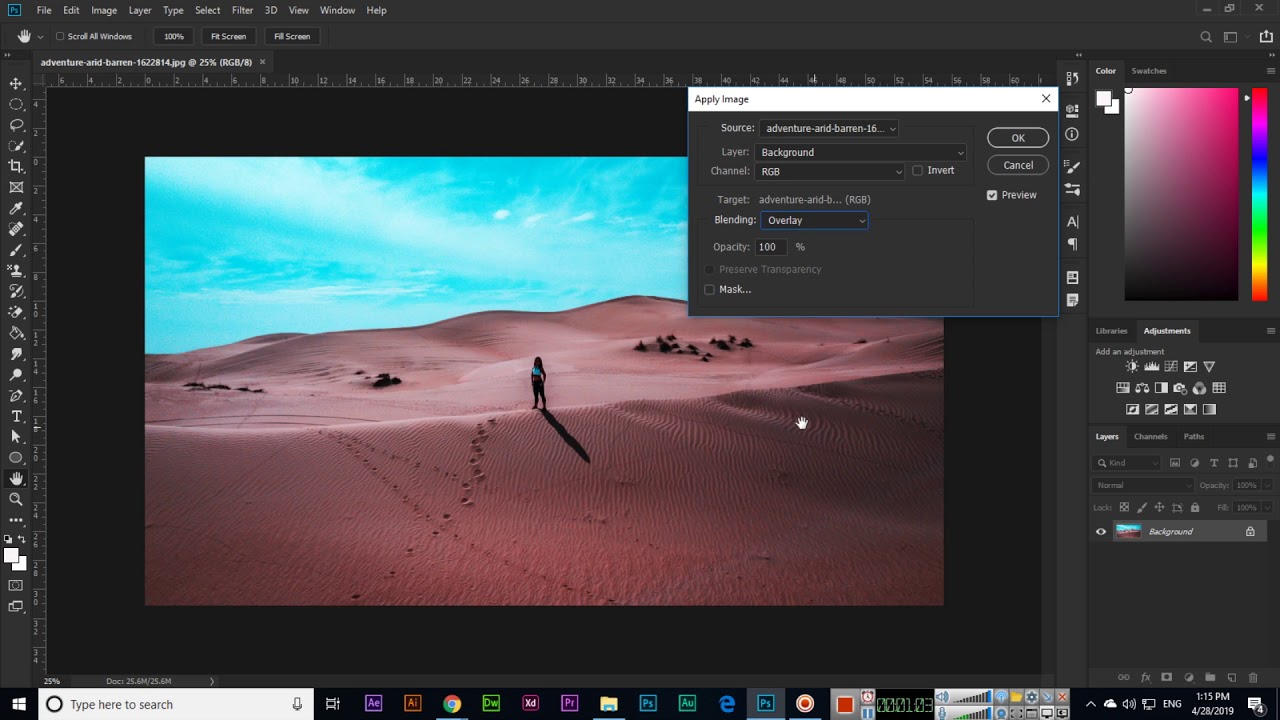Open the Select menu
The width and height of the screenshot is (1280, 720).
pos(208,10)
